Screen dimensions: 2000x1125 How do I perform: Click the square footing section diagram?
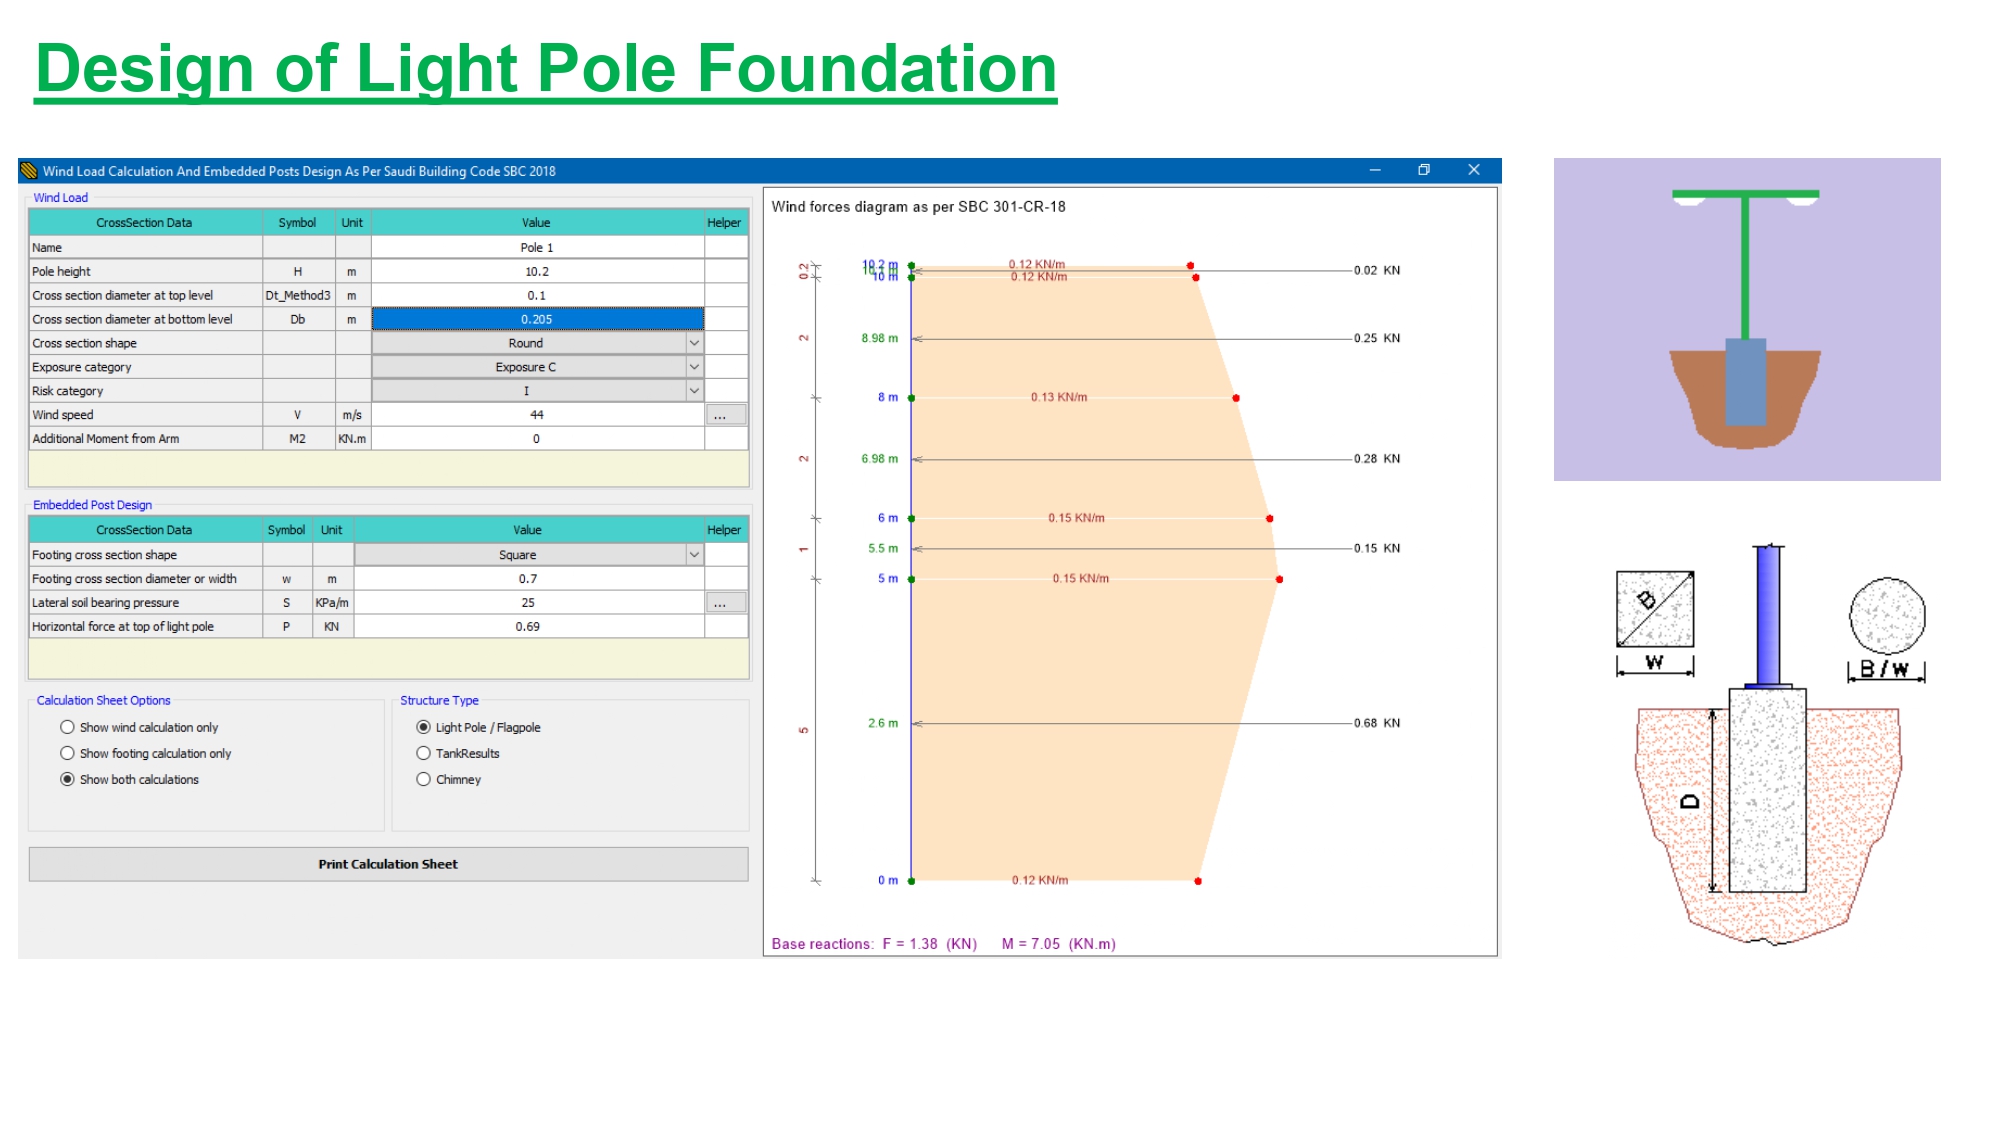point(1654,609)
